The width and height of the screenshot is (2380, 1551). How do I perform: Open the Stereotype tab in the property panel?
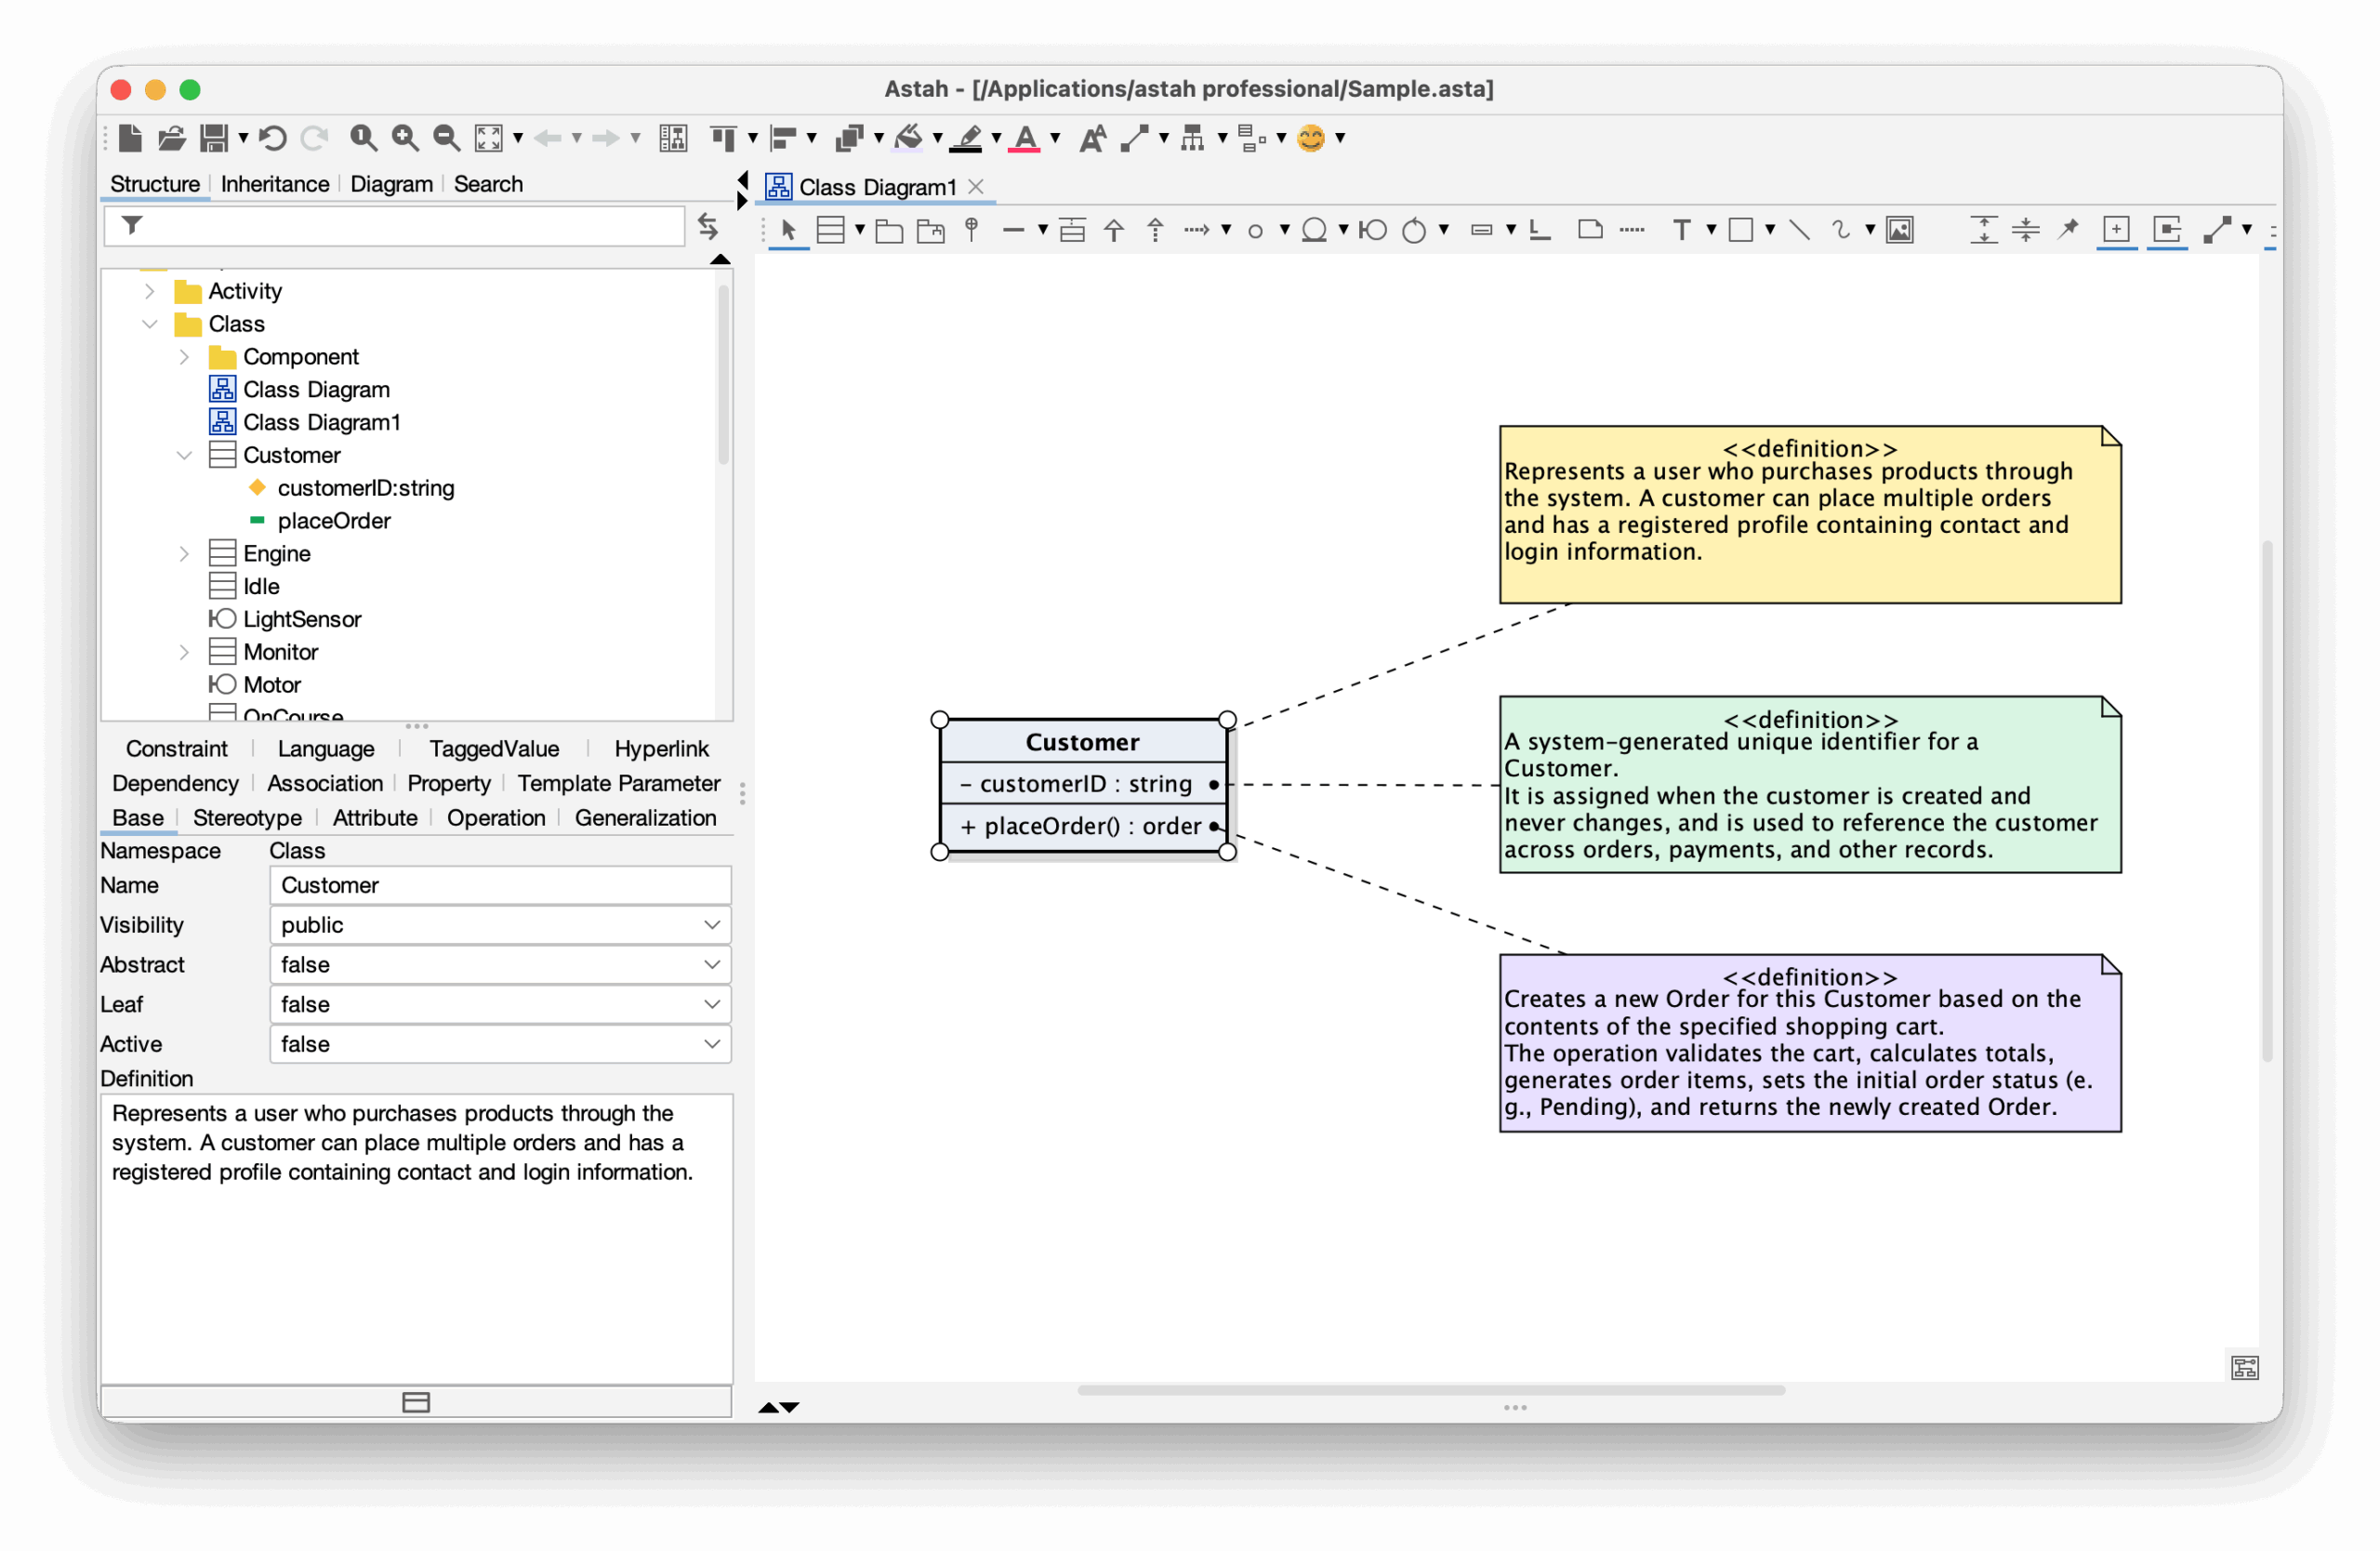coord(247,818)
